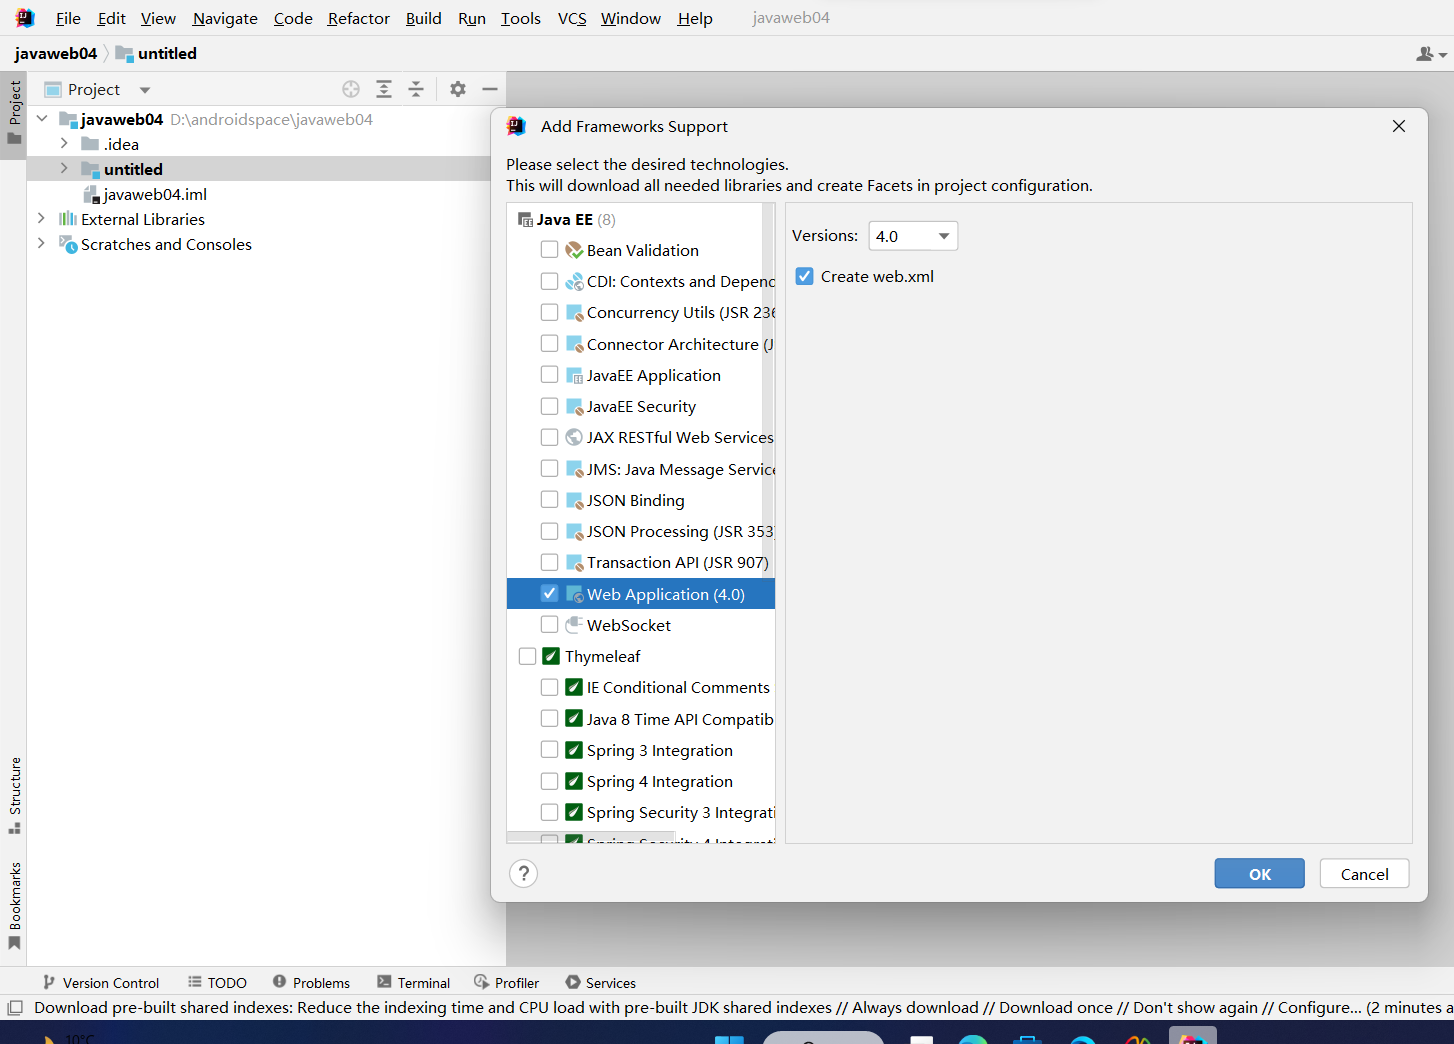Select javaweb04.iml file in tree
Screen dimensions: 1454x1044
(x=155, y=194)
